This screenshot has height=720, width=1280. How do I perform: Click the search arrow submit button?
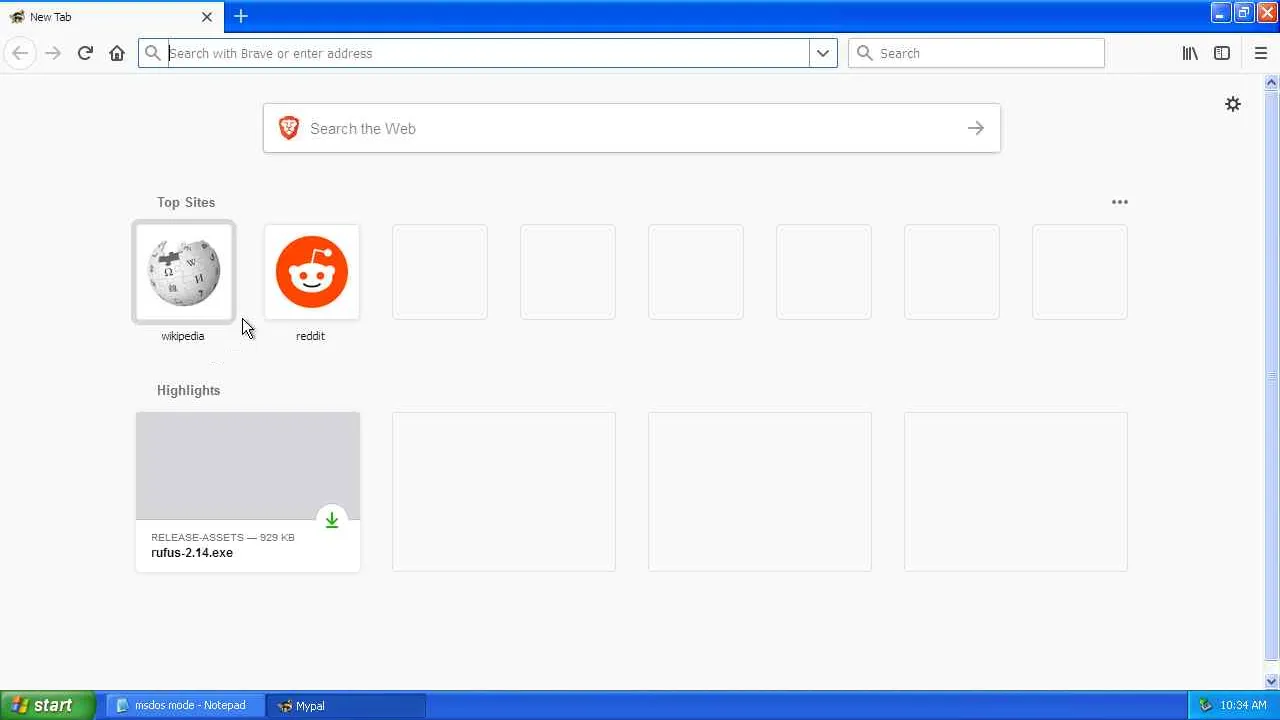click(976, 128)
